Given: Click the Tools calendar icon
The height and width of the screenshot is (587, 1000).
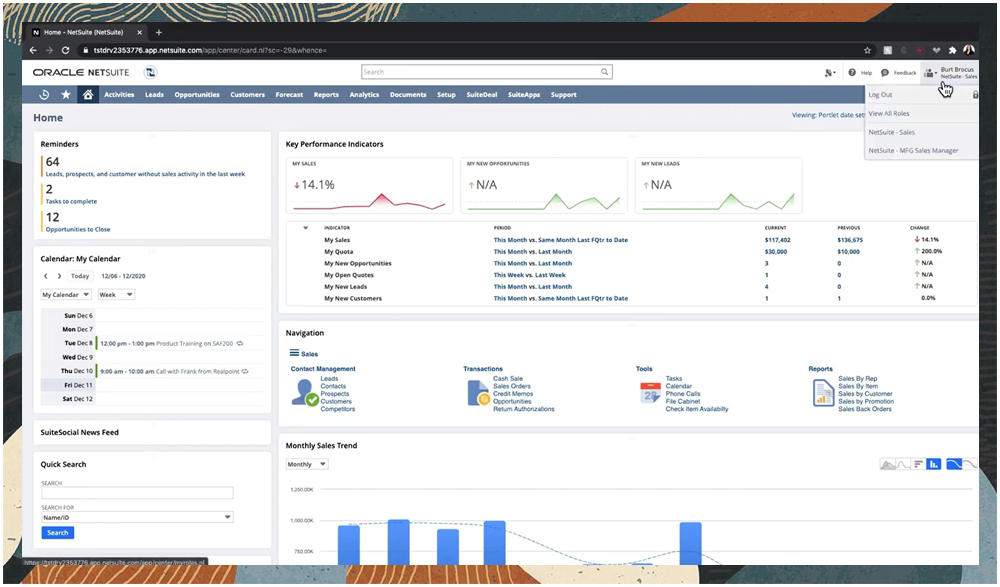Looking at the screenshot, I should tap(650, 393).
